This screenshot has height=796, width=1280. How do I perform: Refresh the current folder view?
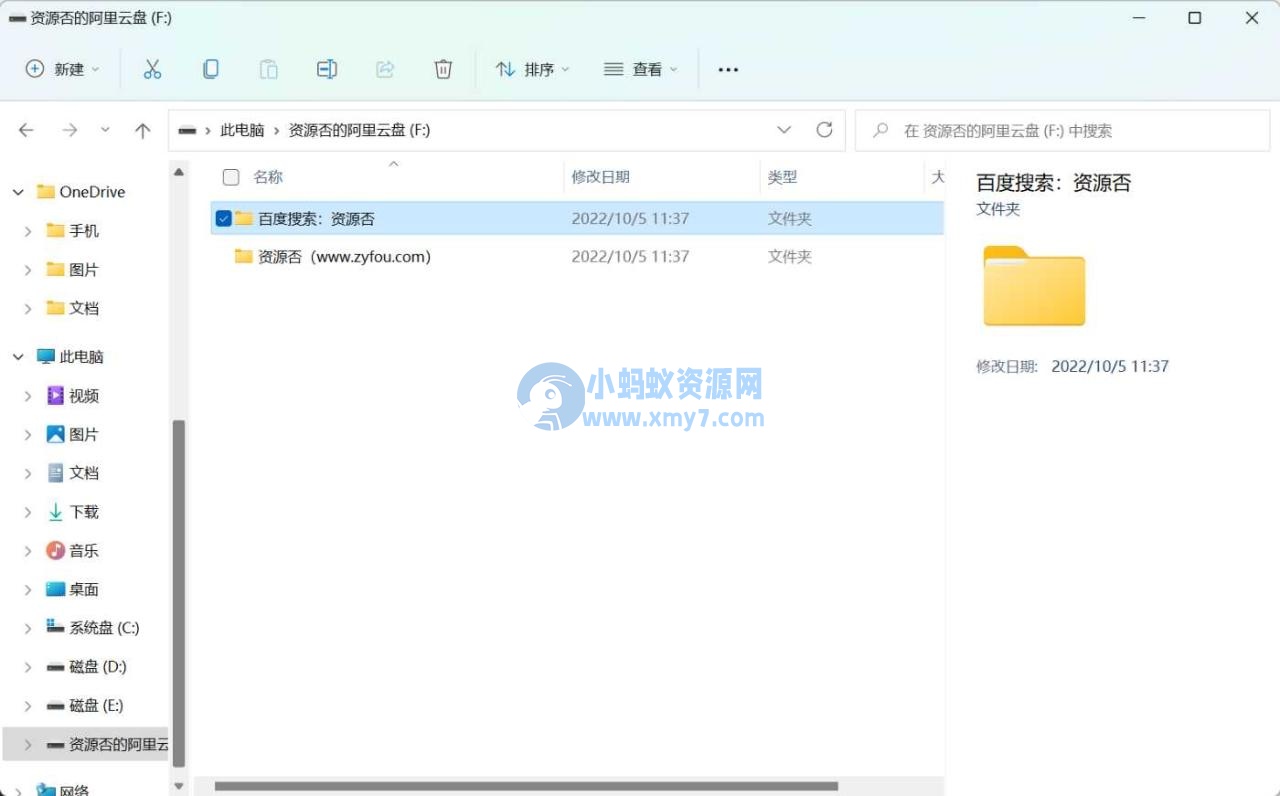click(824, 130)
